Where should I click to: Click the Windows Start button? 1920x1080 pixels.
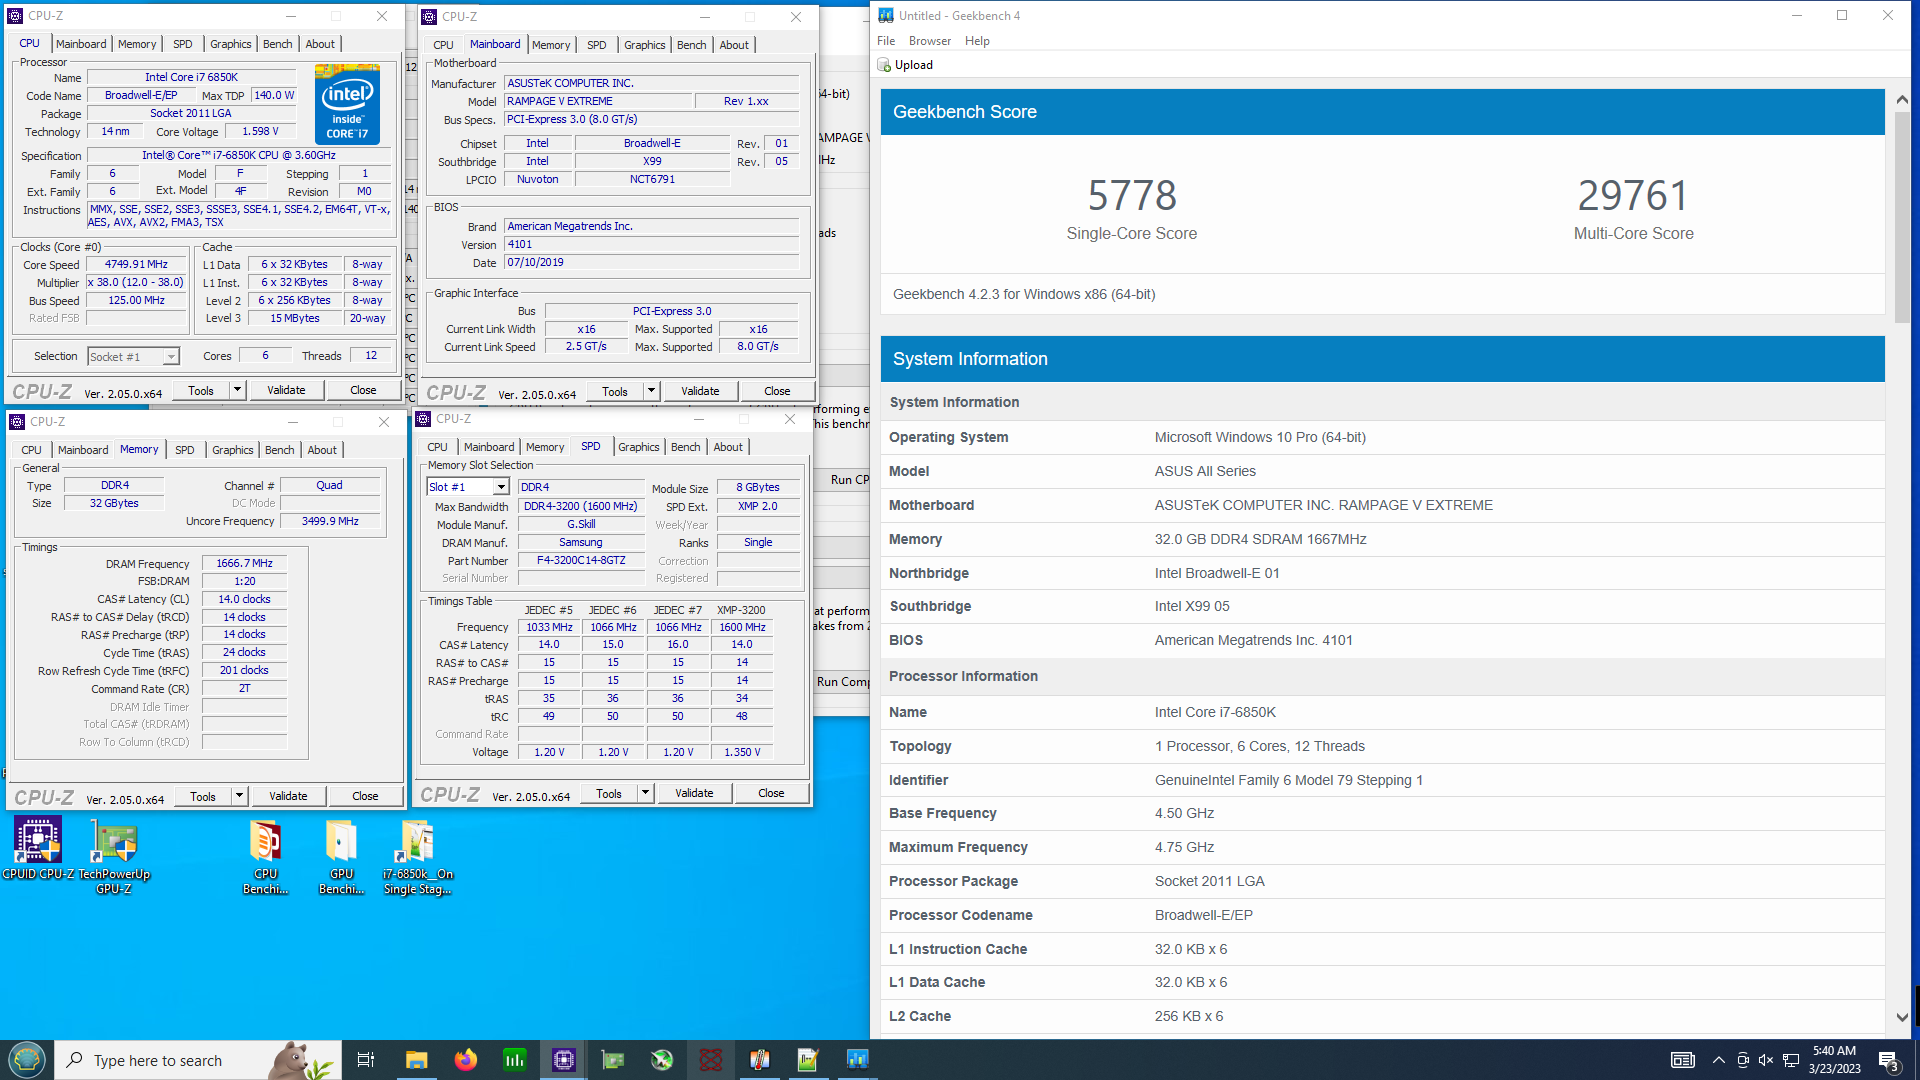tap(27, 1060)
